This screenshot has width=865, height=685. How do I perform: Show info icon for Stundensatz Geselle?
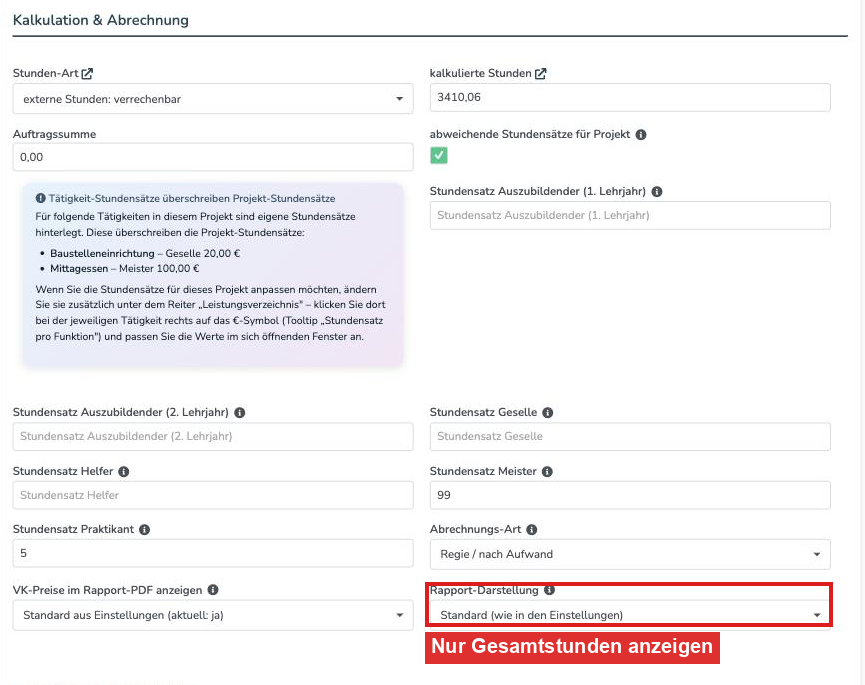pyautogui.click(x=547, y=413)
